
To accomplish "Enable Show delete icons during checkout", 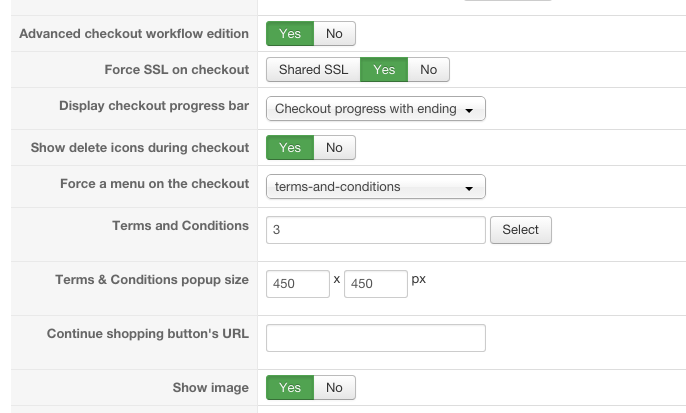I will tap(290, 148).
